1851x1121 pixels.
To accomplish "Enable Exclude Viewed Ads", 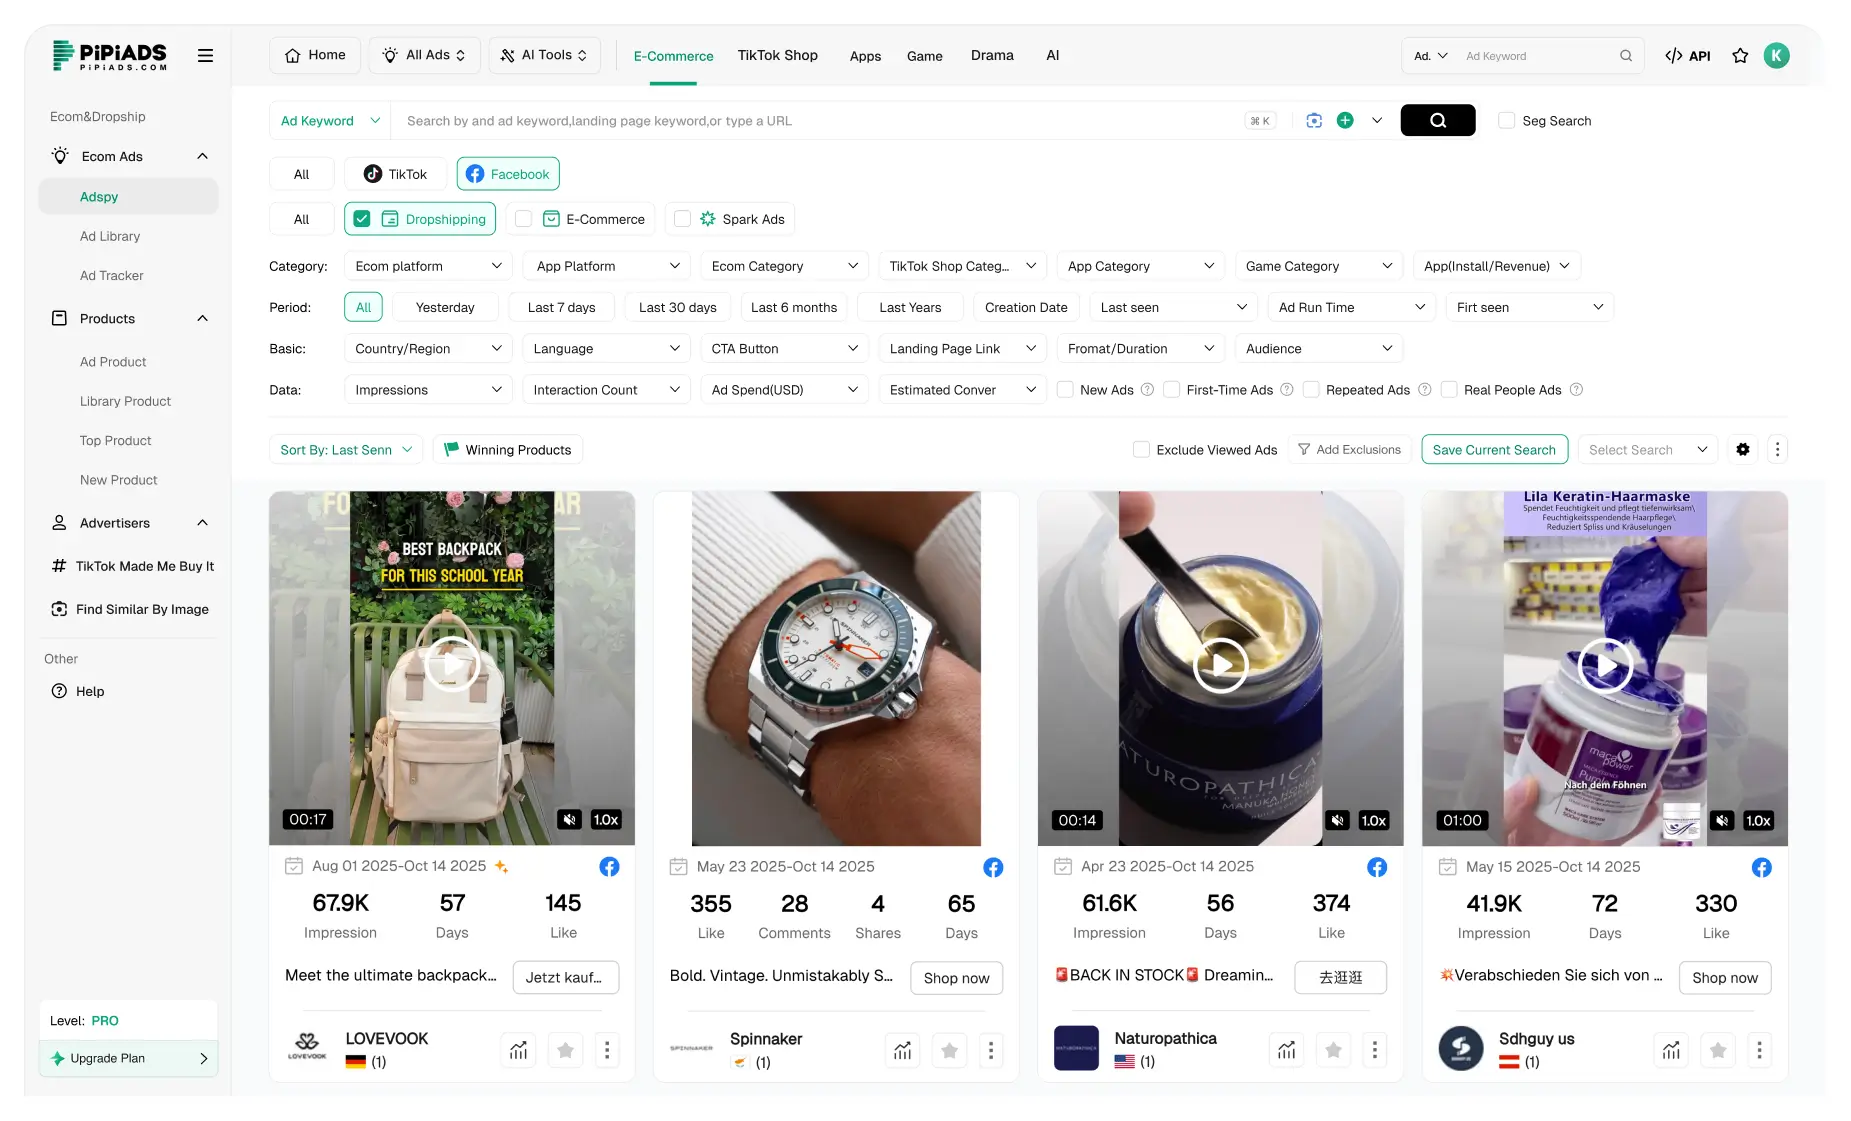I will coord(1140,449).
